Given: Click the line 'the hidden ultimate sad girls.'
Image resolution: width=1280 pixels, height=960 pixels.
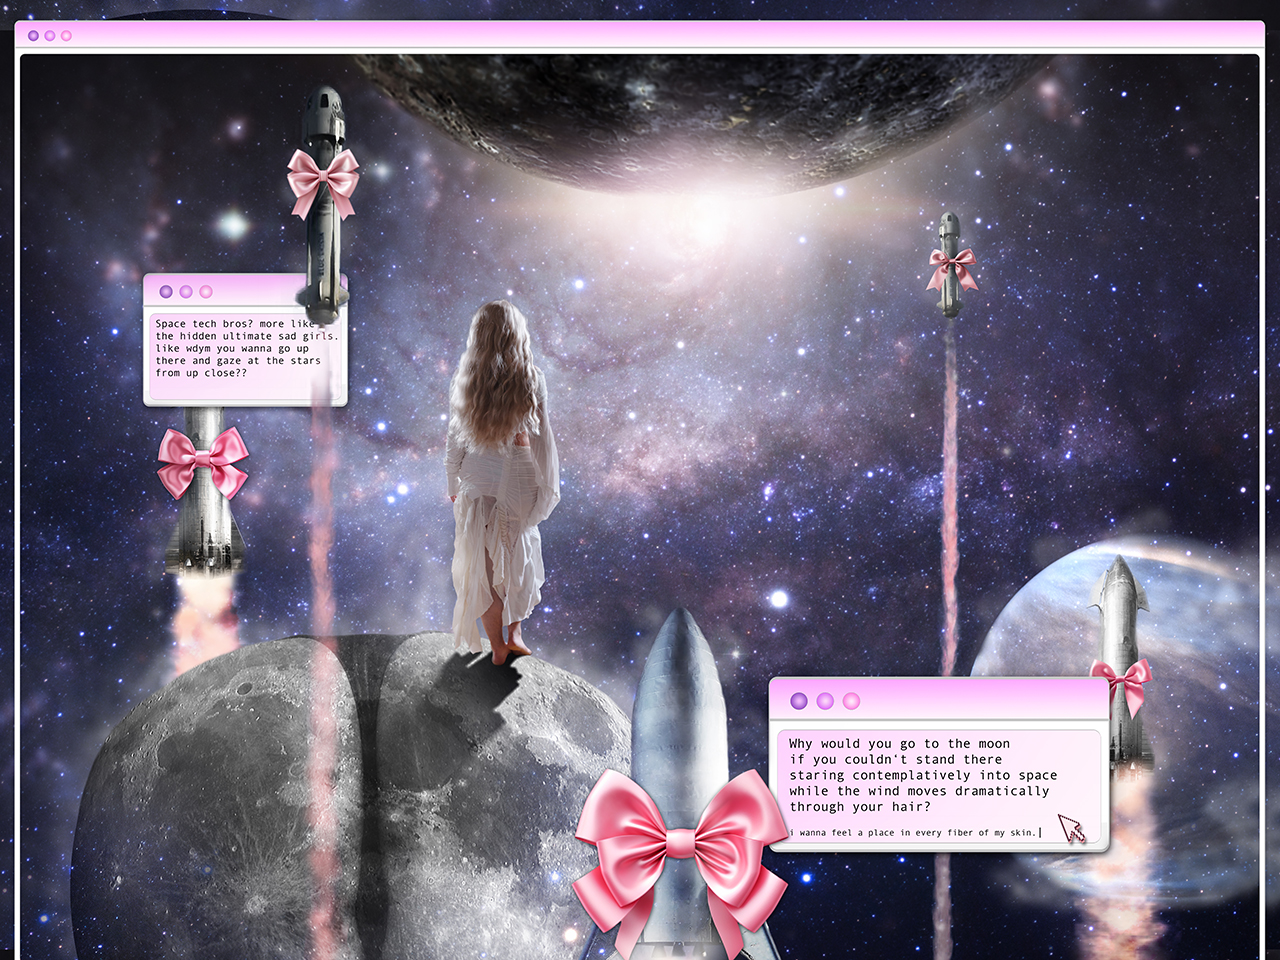Looking at the screenshot, I should pos(247,336).
